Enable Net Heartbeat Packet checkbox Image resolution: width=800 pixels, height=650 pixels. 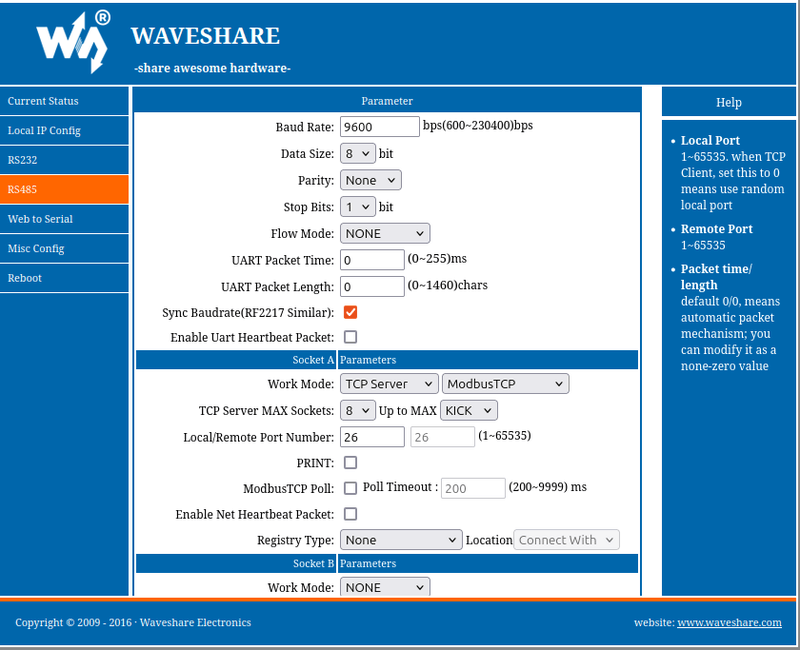coord(351,514)
